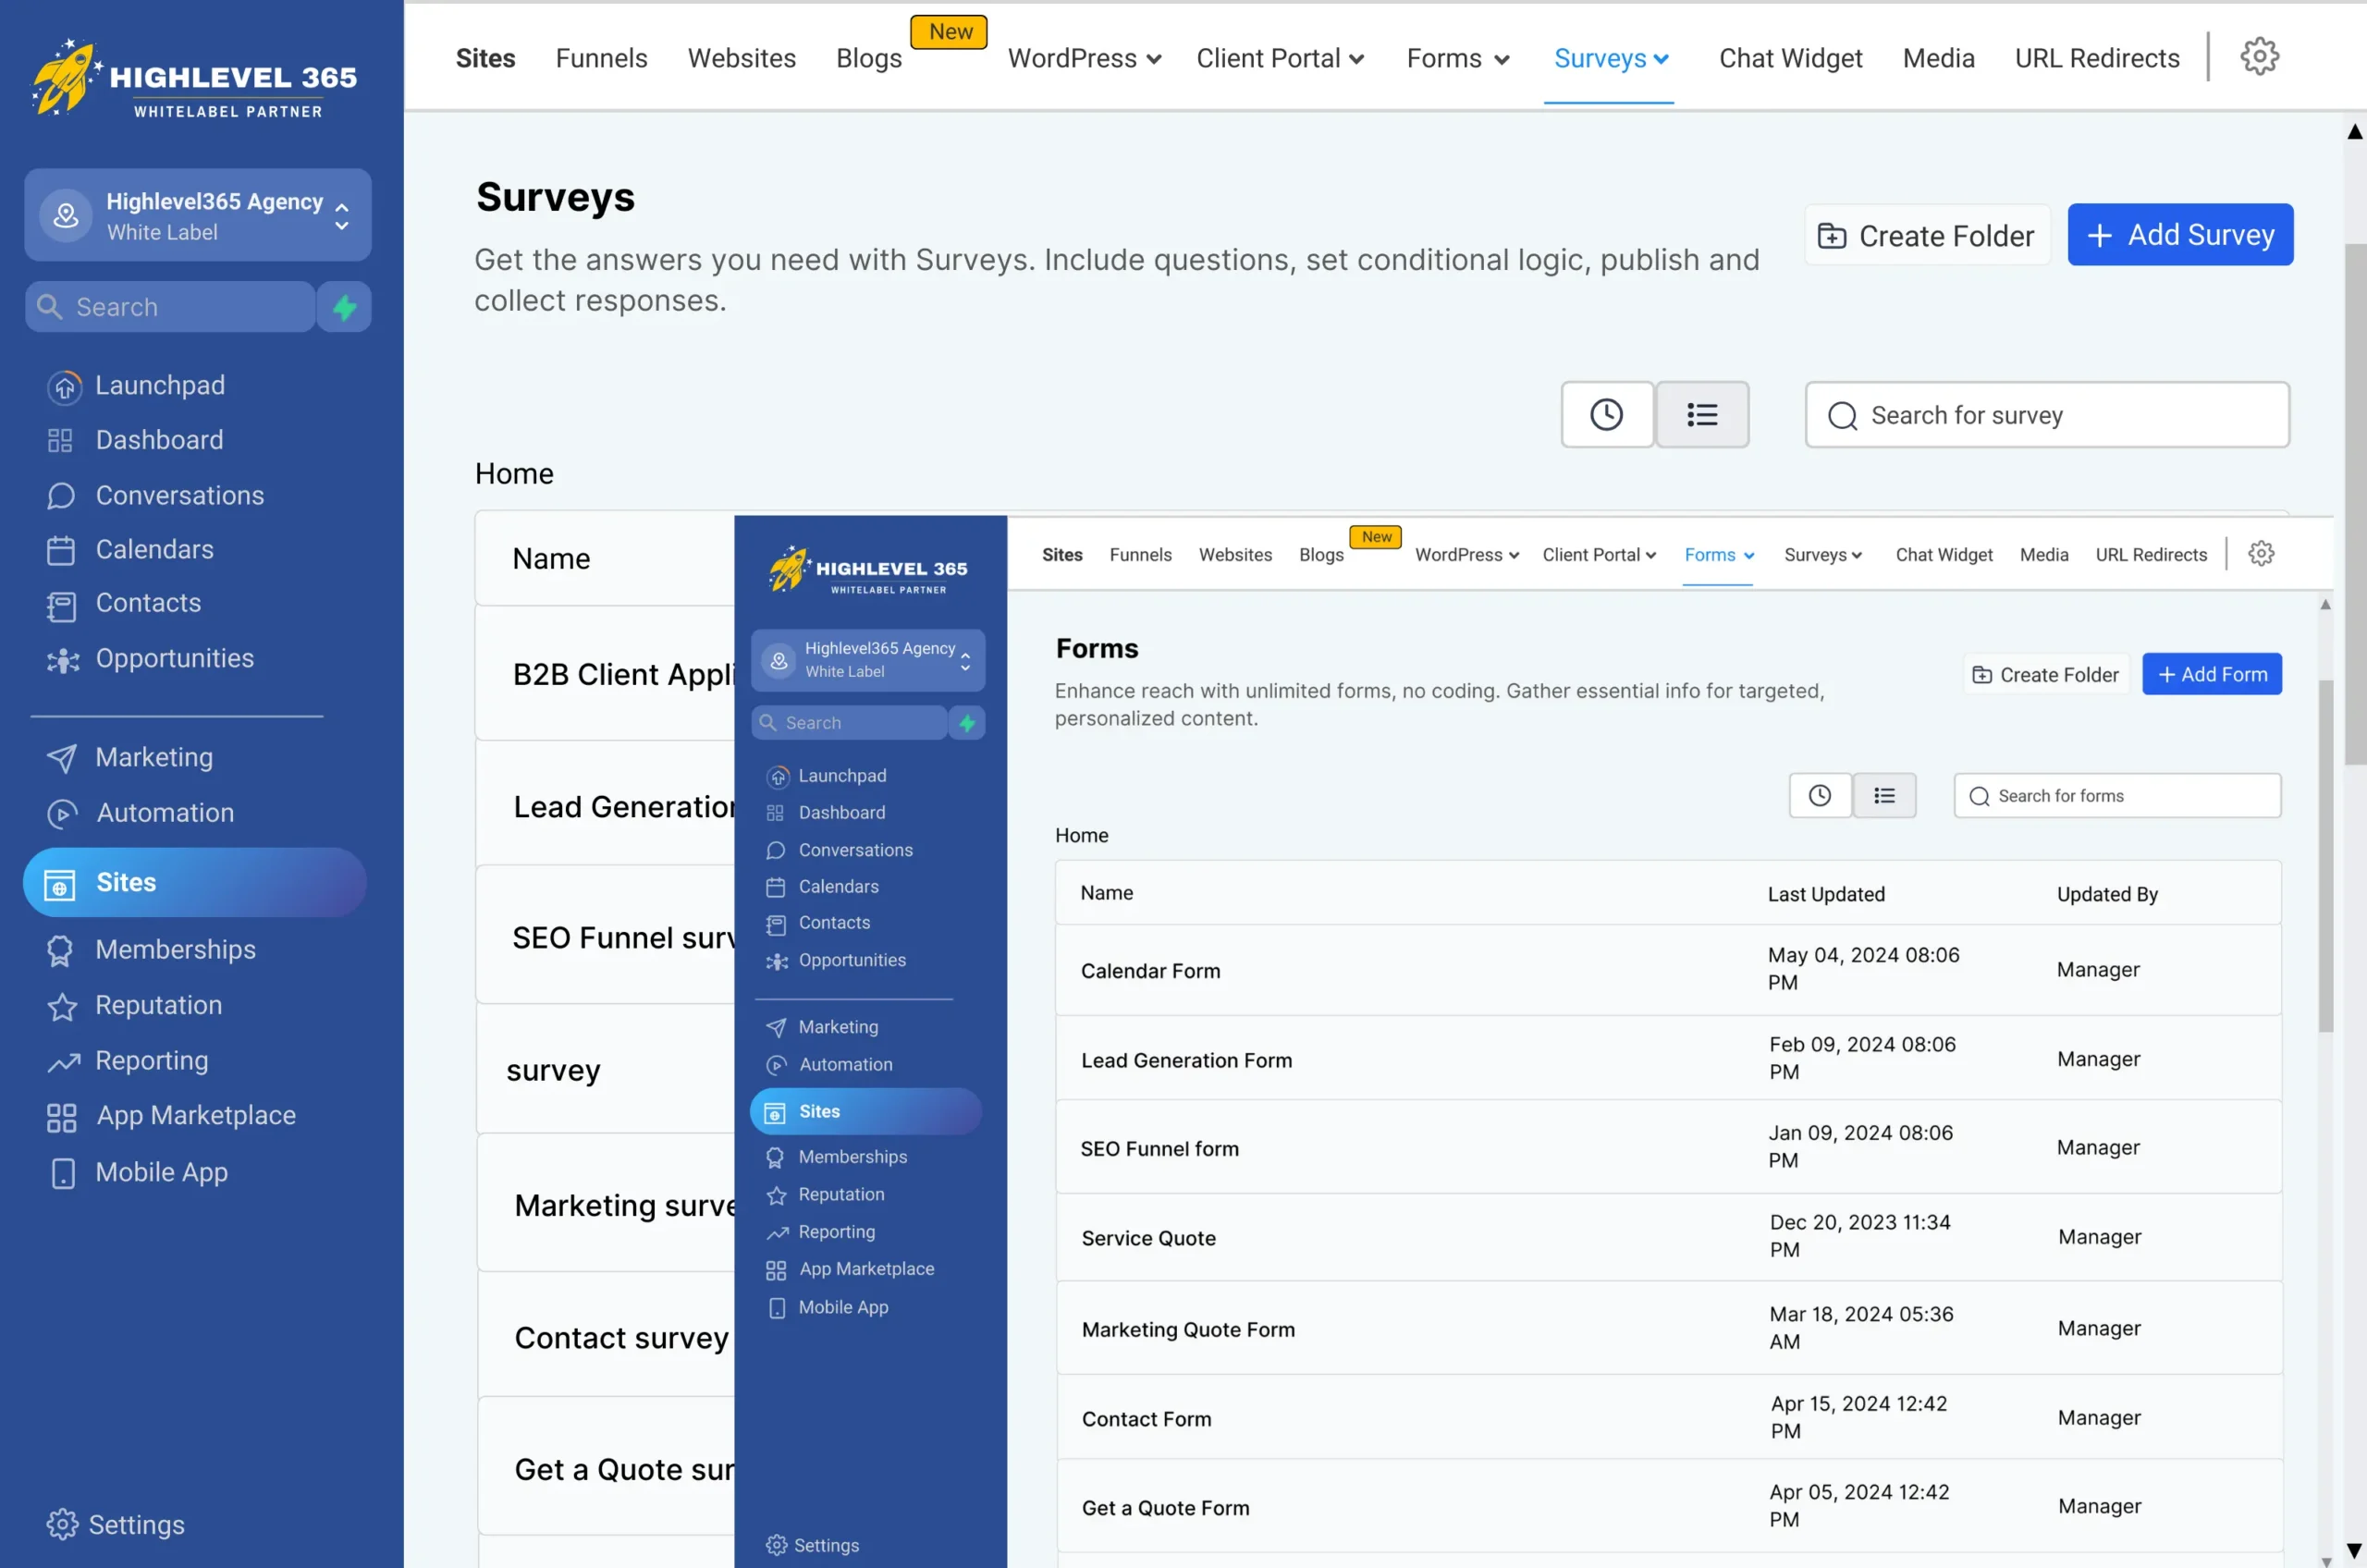2367x1568 pixels.
Task: Open Reputation star item in sidebar
Action: pos(158,1005)
